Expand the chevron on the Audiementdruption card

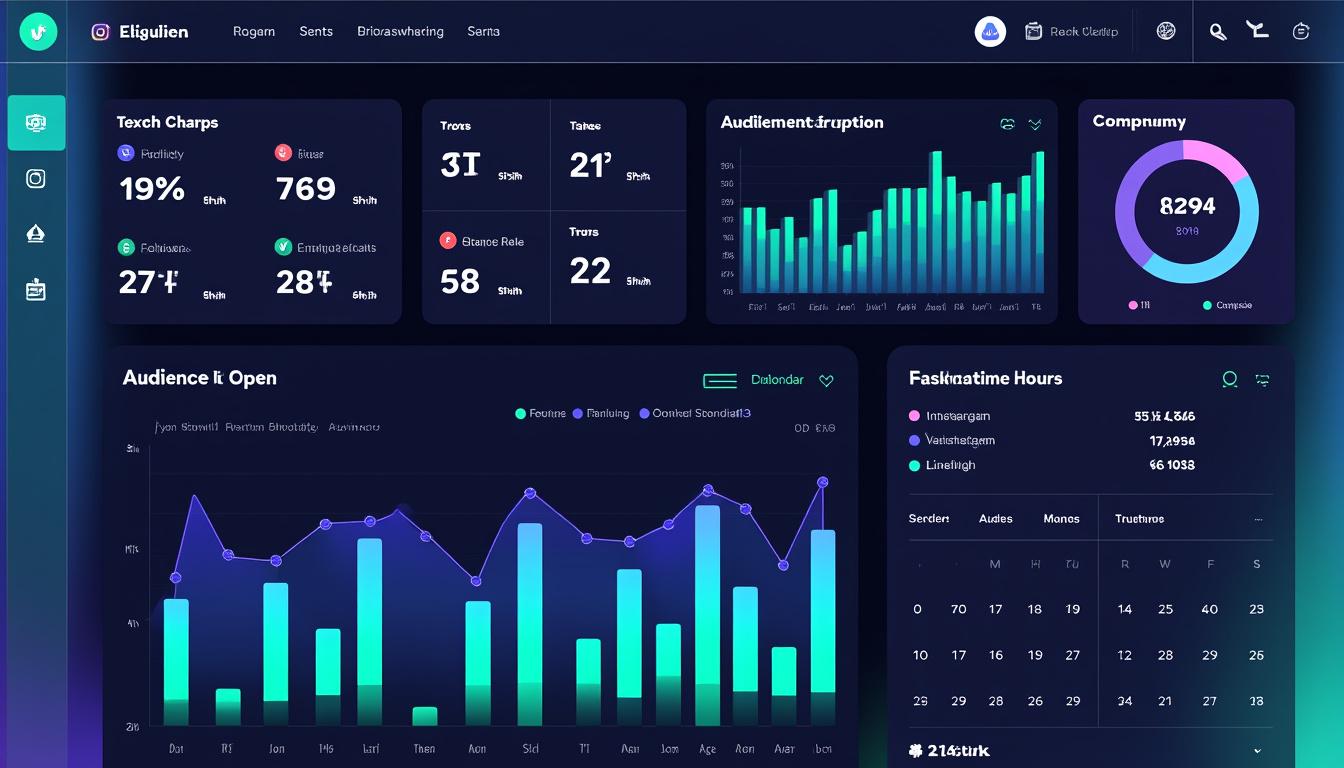(x=1036, y=124)
